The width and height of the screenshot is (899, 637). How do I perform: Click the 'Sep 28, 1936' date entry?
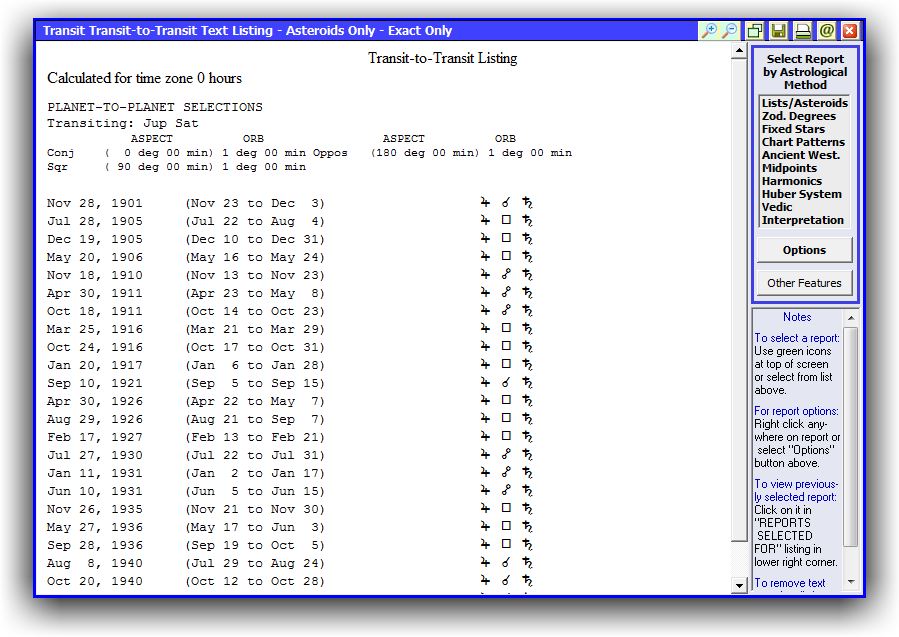coord(95,545)
